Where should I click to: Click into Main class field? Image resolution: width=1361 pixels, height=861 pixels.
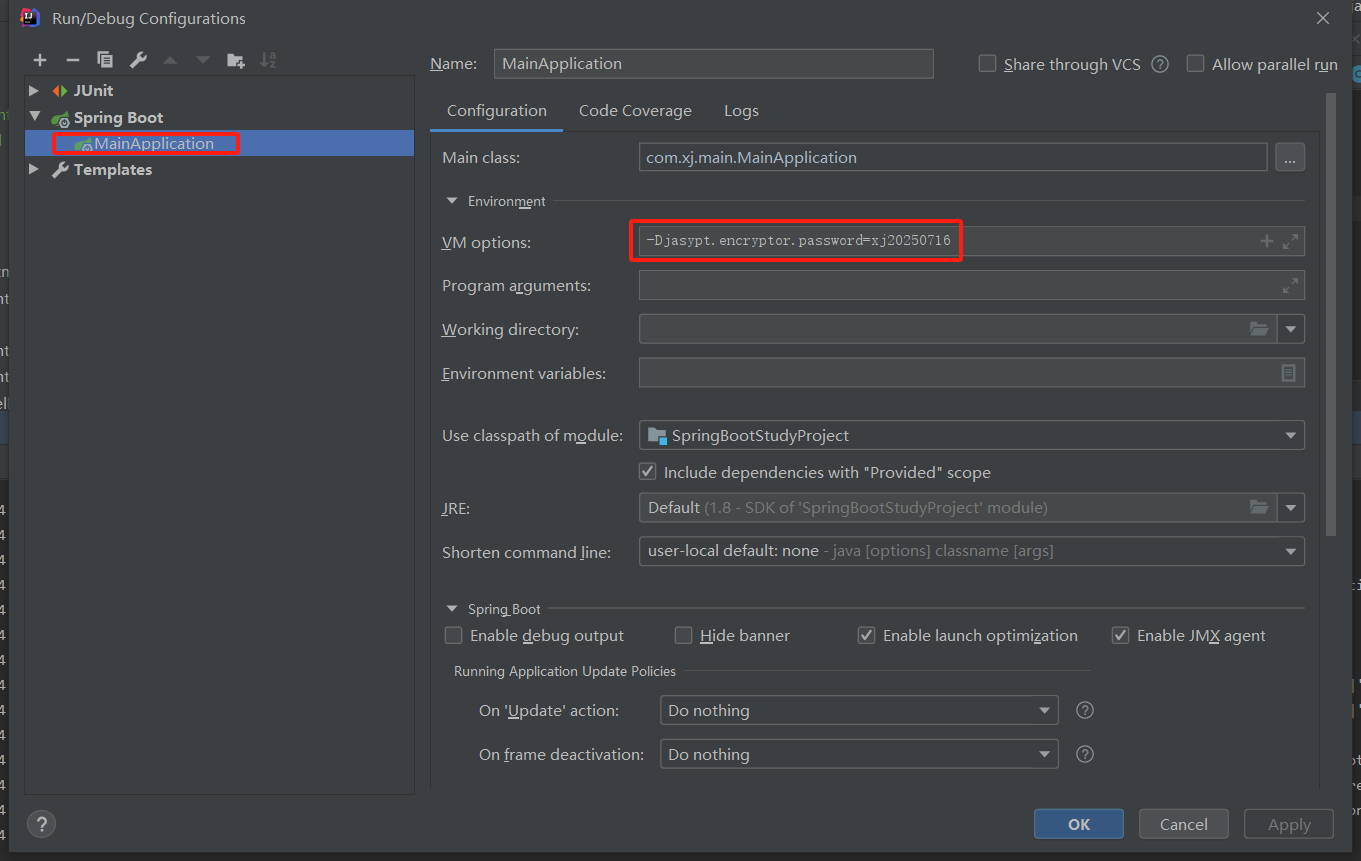pos(953,157)
